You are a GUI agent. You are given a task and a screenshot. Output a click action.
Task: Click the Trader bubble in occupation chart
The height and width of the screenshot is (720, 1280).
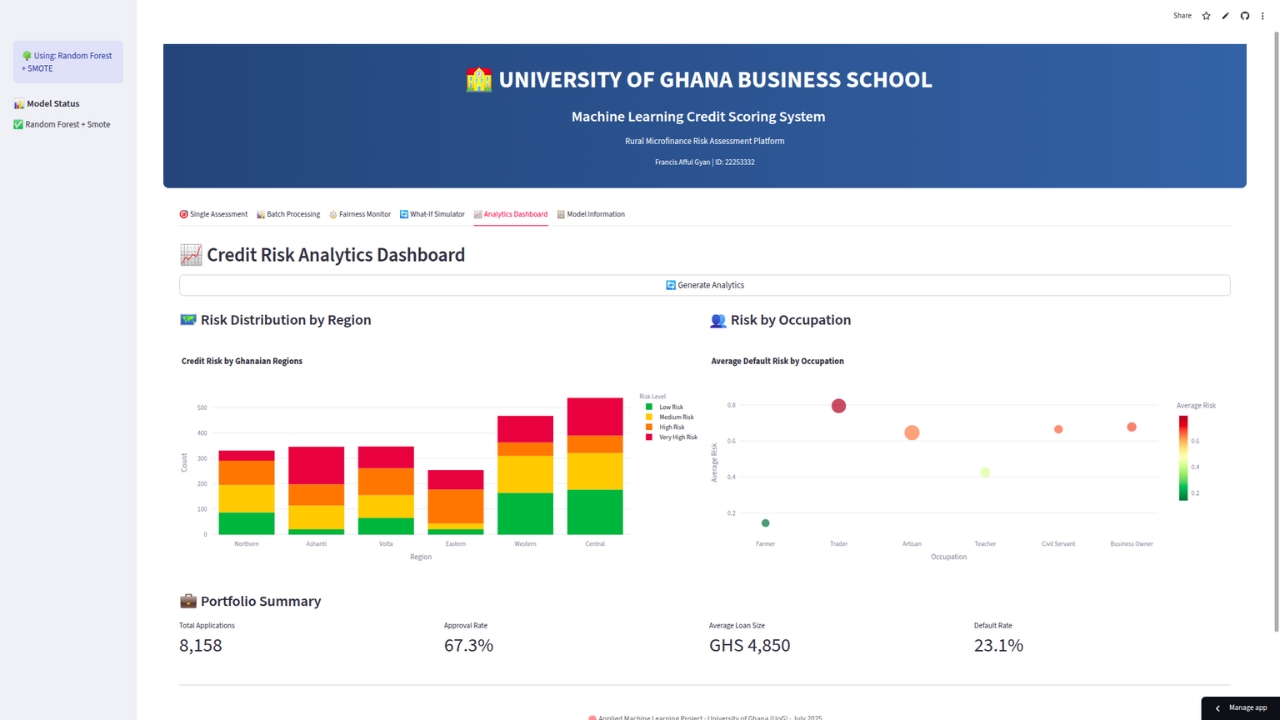pyautogui.click(x=838, y=406)
